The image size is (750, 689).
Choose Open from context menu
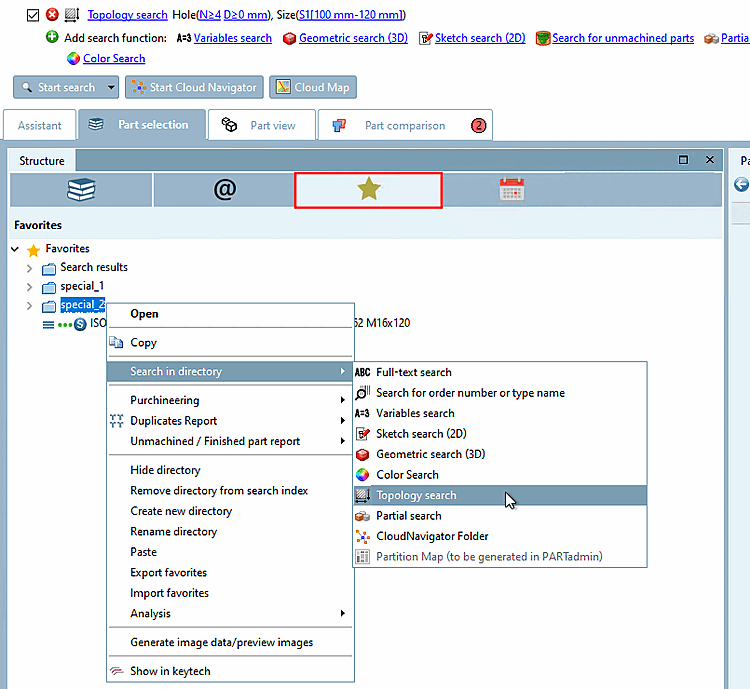230,314
